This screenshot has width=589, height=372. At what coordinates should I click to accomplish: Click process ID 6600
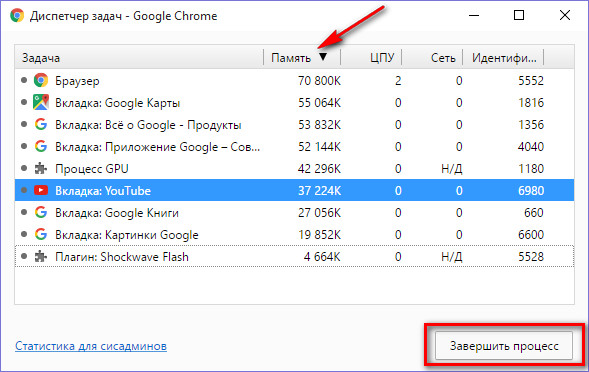pos(531,234)
